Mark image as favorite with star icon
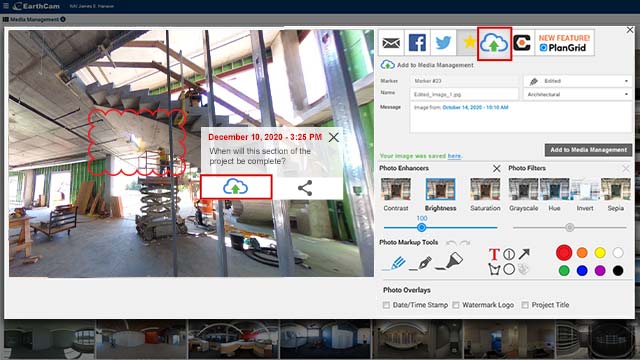The image size is (640, 360). click(x=469, y=42)
